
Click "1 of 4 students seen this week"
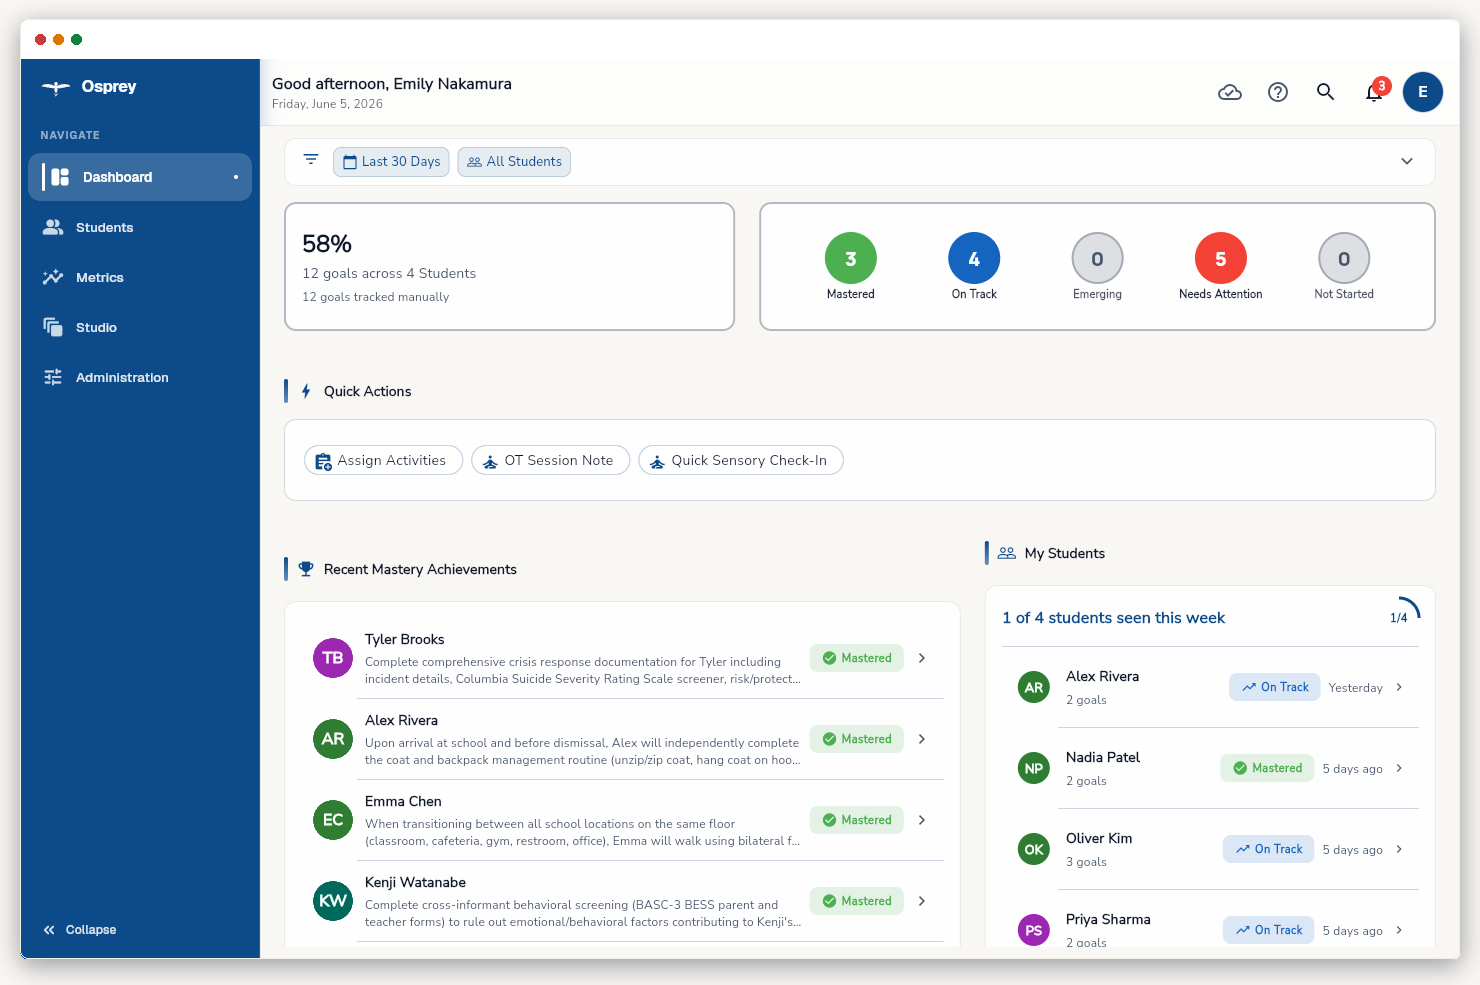pyautogui.click(x=1113, y=618)
